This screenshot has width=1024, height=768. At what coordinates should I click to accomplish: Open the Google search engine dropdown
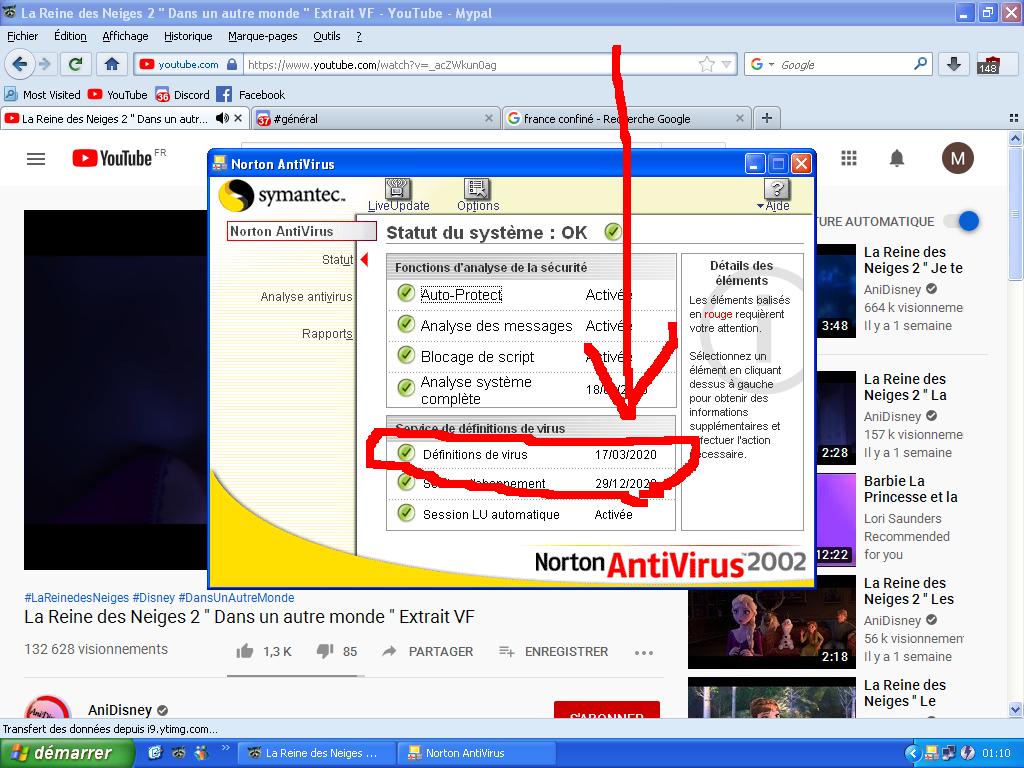(x=762, y=64)
